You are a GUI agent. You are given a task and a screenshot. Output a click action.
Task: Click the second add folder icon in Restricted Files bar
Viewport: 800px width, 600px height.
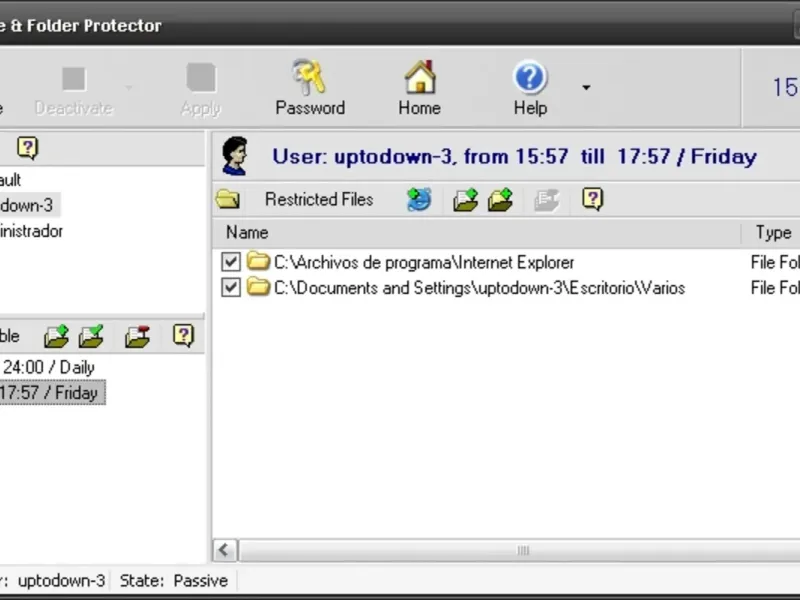coord(500,199)
